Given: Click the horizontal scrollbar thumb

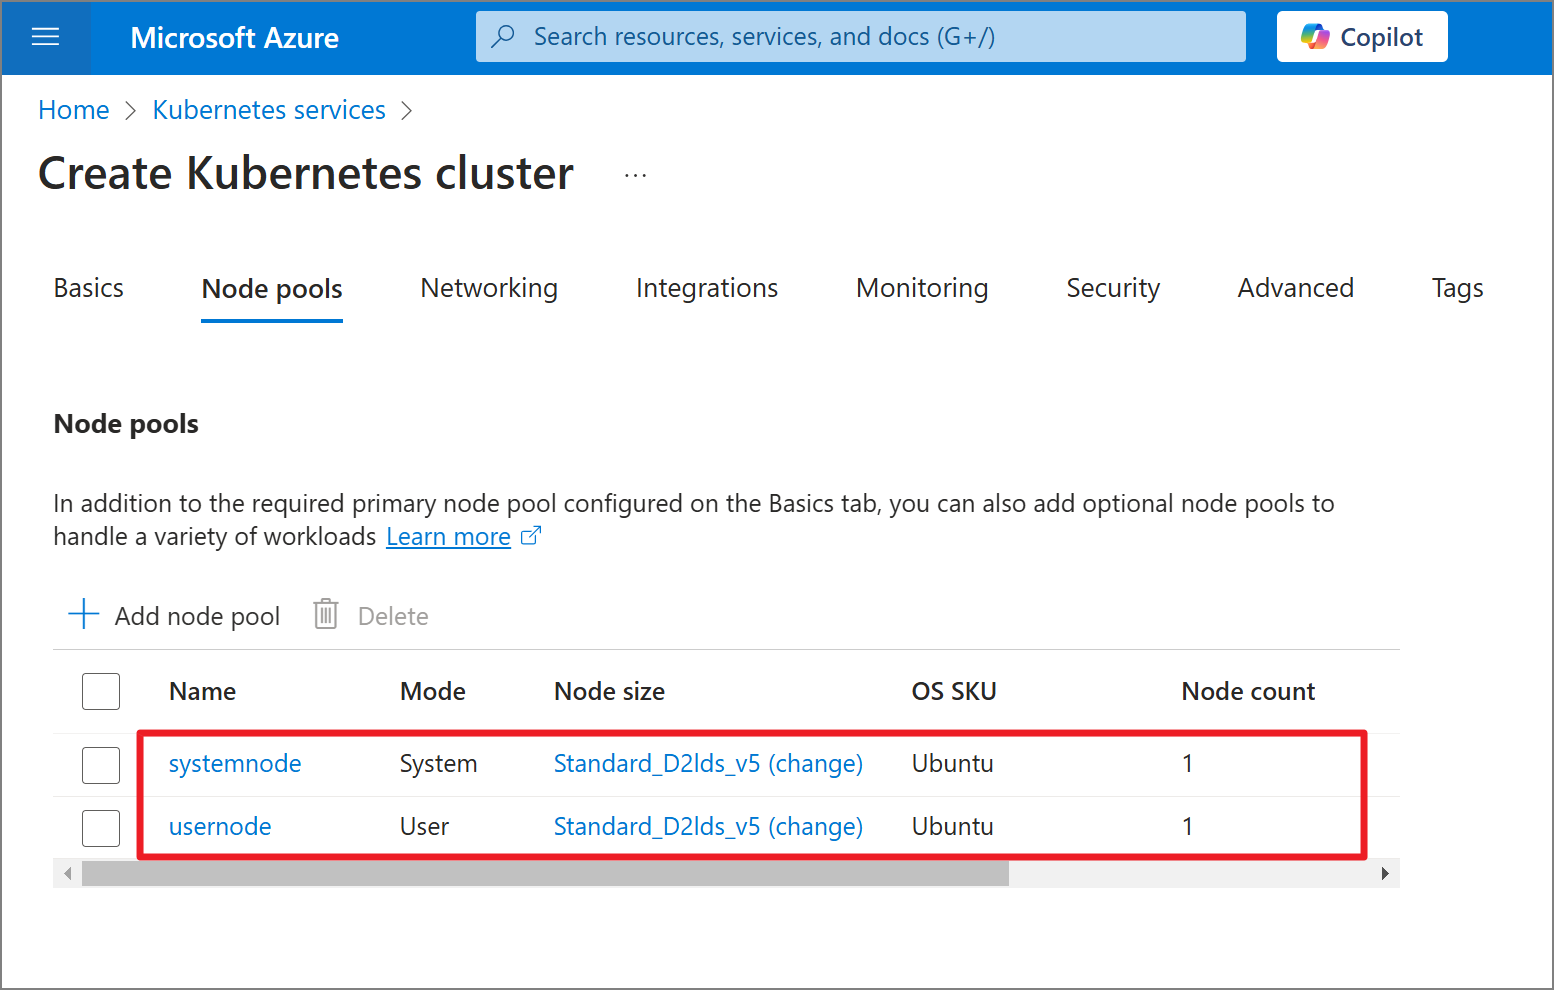Looking at the screenshot, I should point(545,874).
